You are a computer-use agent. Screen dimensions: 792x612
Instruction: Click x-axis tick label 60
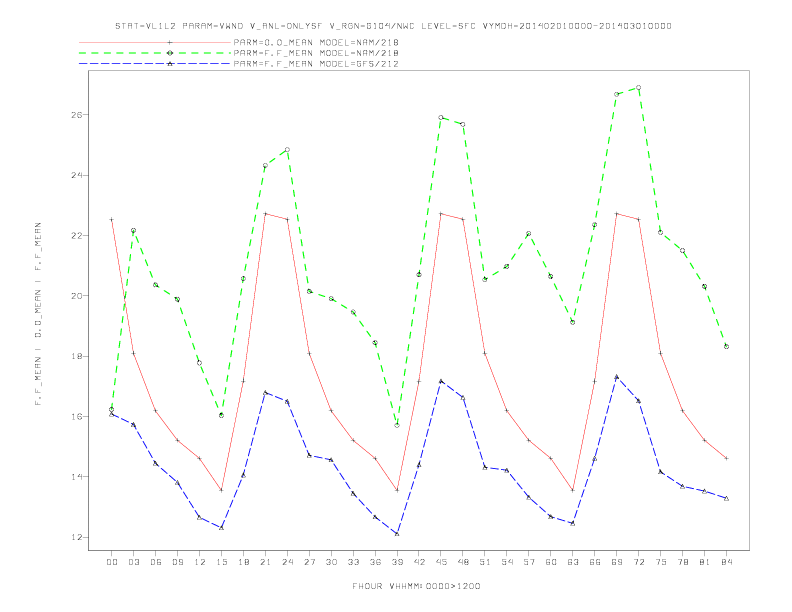pyautogui.click(x=551, y=562)
